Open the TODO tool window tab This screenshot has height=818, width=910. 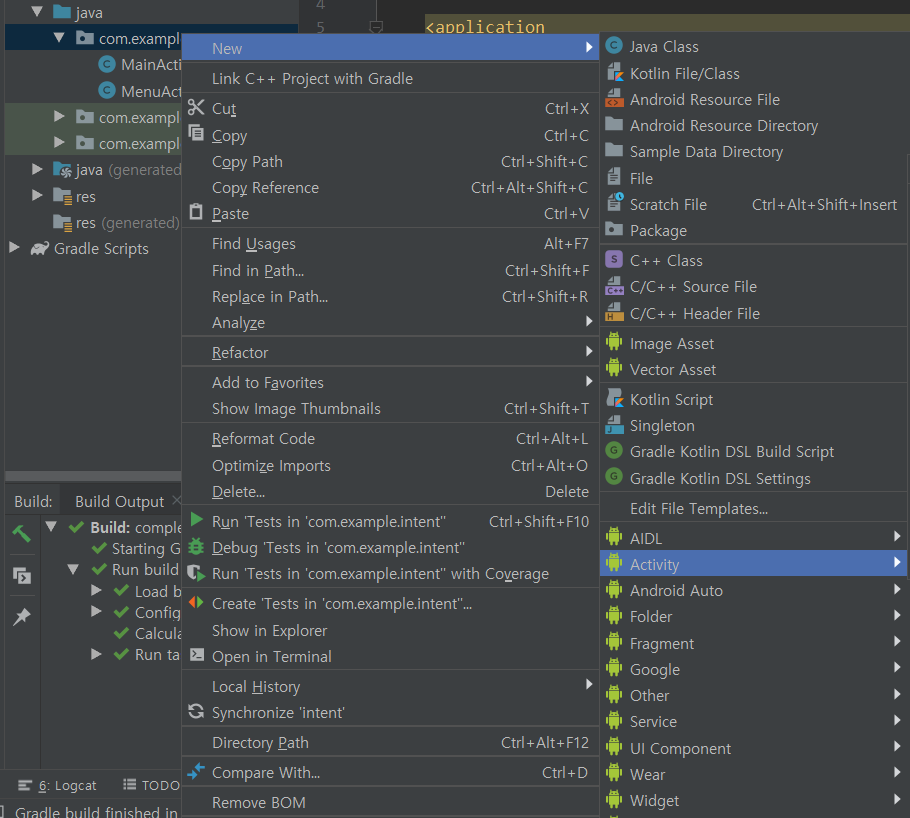151,785
